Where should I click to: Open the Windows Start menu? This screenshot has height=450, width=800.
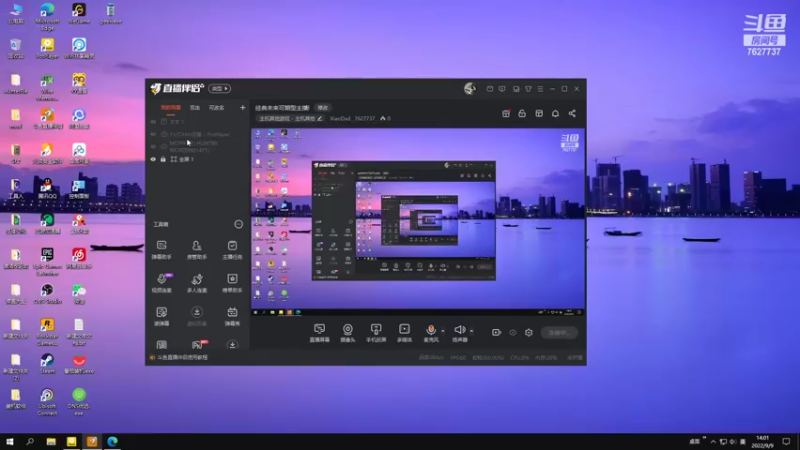(10, 441)
